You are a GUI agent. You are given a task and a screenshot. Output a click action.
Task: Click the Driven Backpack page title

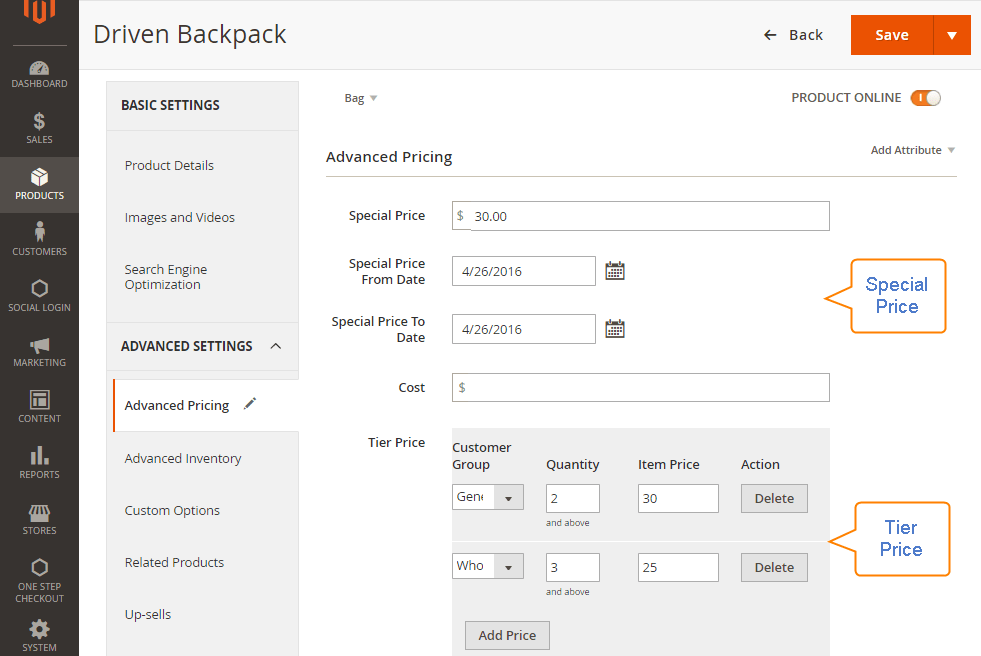(190, 34)
